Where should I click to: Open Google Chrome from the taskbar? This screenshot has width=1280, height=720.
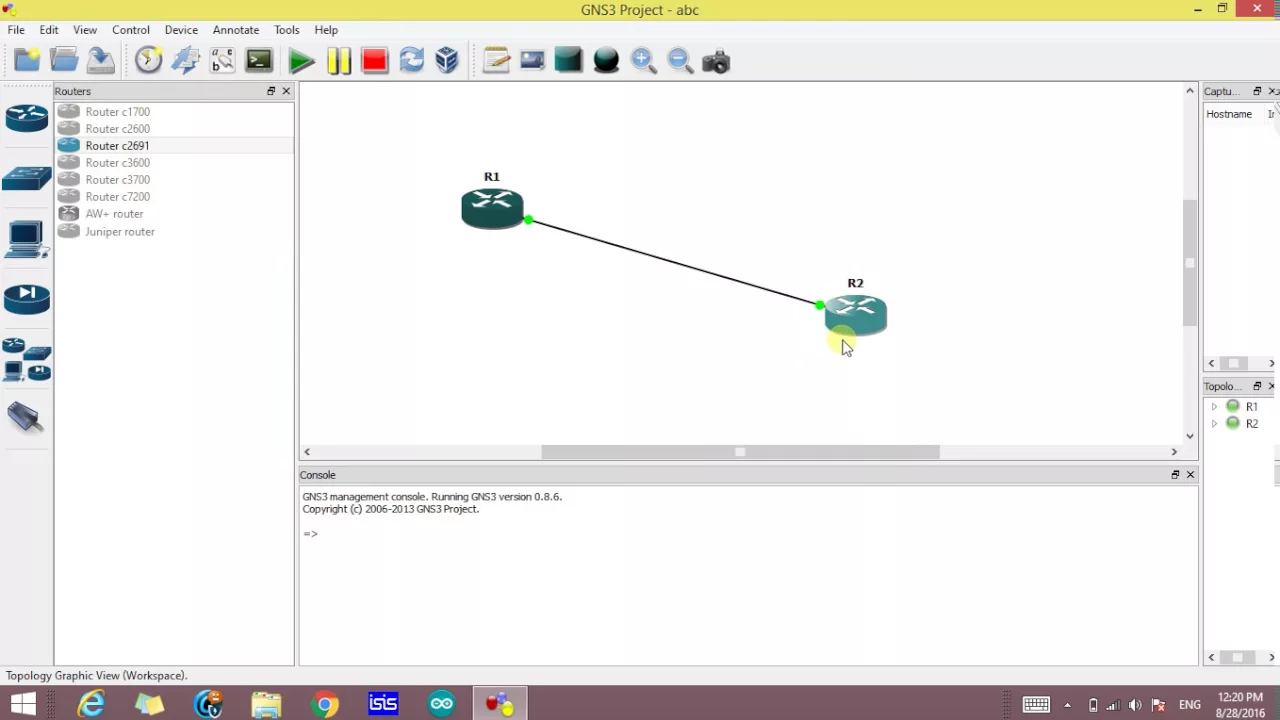click(325, 704)
